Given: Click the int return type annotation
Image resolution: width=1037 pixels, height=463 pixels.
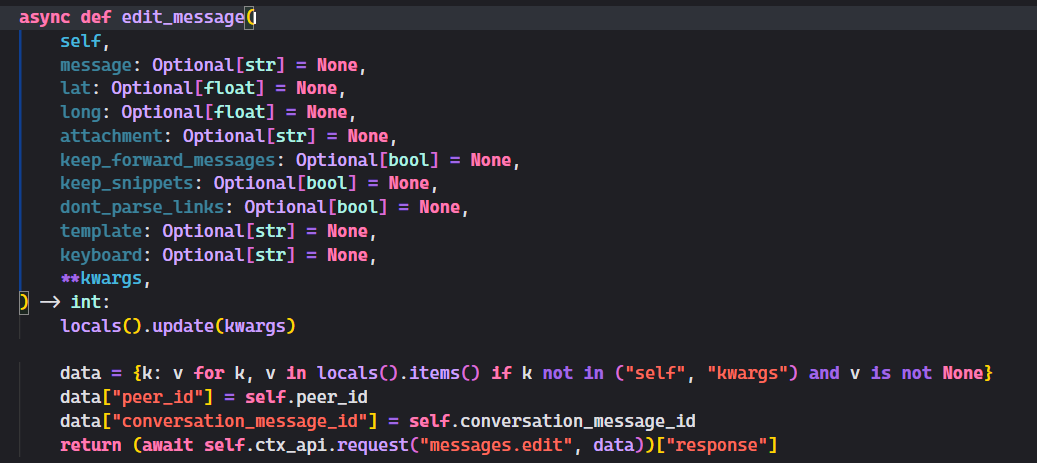Looking at the screenshot, I should click(x=85, y=302).
